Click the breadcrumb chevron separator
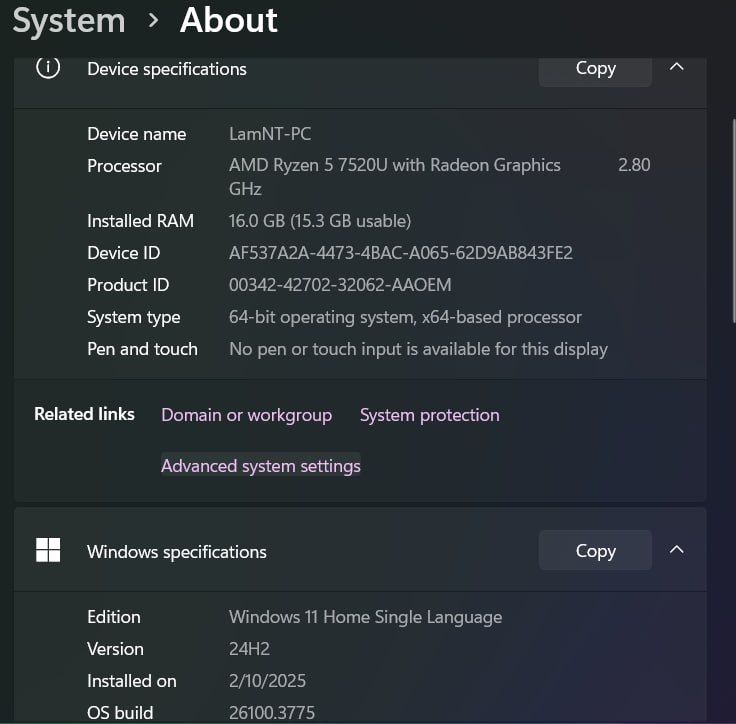 pyautogui.click(x=153, y=20)
